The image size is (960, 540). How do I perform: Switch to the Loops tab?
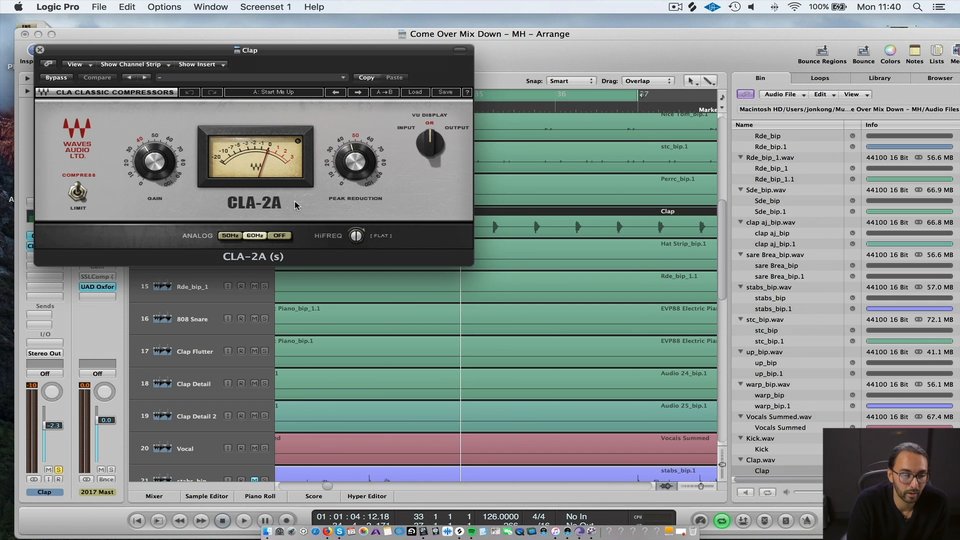[820, 78]
